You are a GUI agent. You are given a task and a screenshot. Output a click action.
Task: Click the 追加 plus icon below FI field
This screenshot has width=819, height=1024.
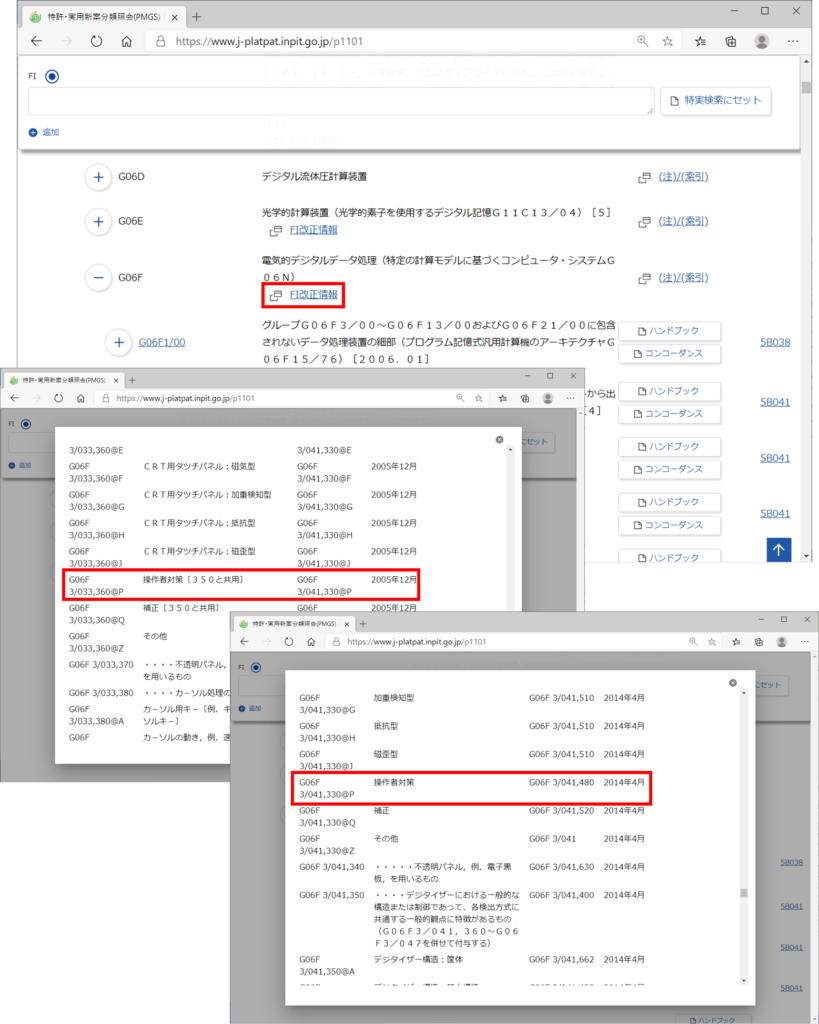click(x=33, y=132)
